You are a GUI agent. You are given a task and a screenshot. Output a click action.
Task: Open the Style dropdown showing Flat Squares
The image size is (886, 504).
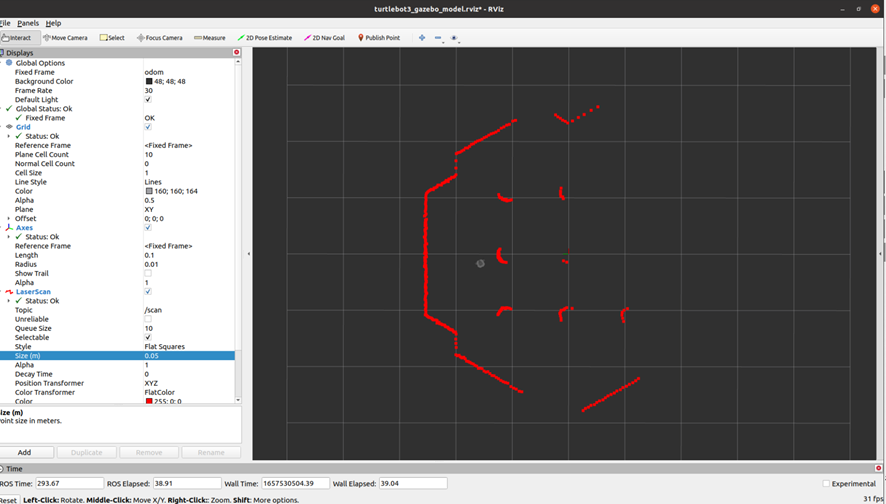(x=188, y=347)
